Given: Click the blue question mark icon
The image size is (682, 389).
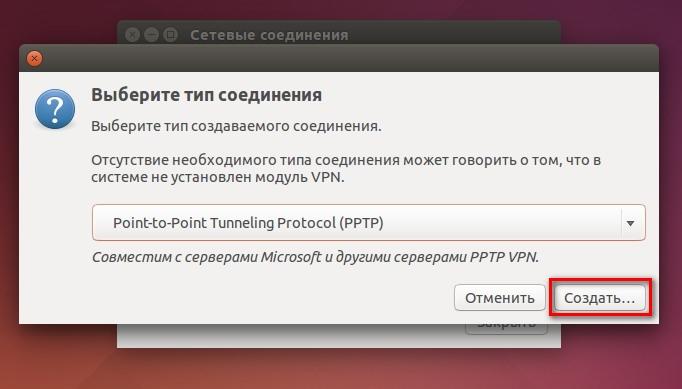Looking at the screenshot, I should click(x=55, y=109).
